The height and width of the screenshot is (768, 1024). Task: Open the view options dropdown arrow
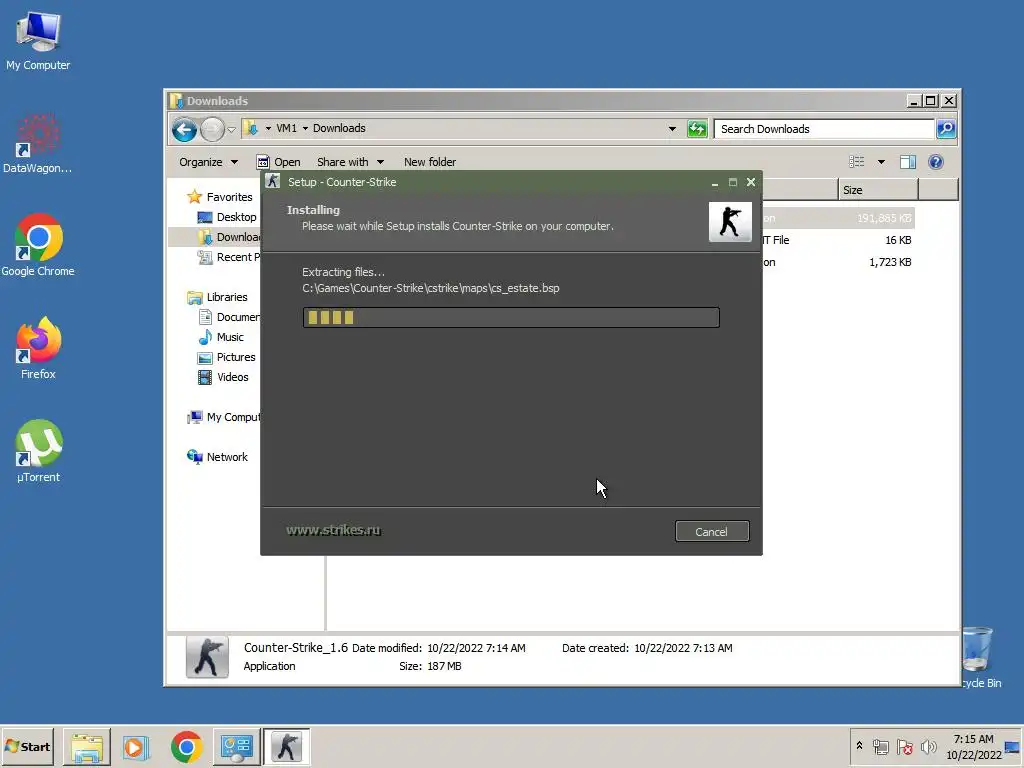tap(881, 162)
